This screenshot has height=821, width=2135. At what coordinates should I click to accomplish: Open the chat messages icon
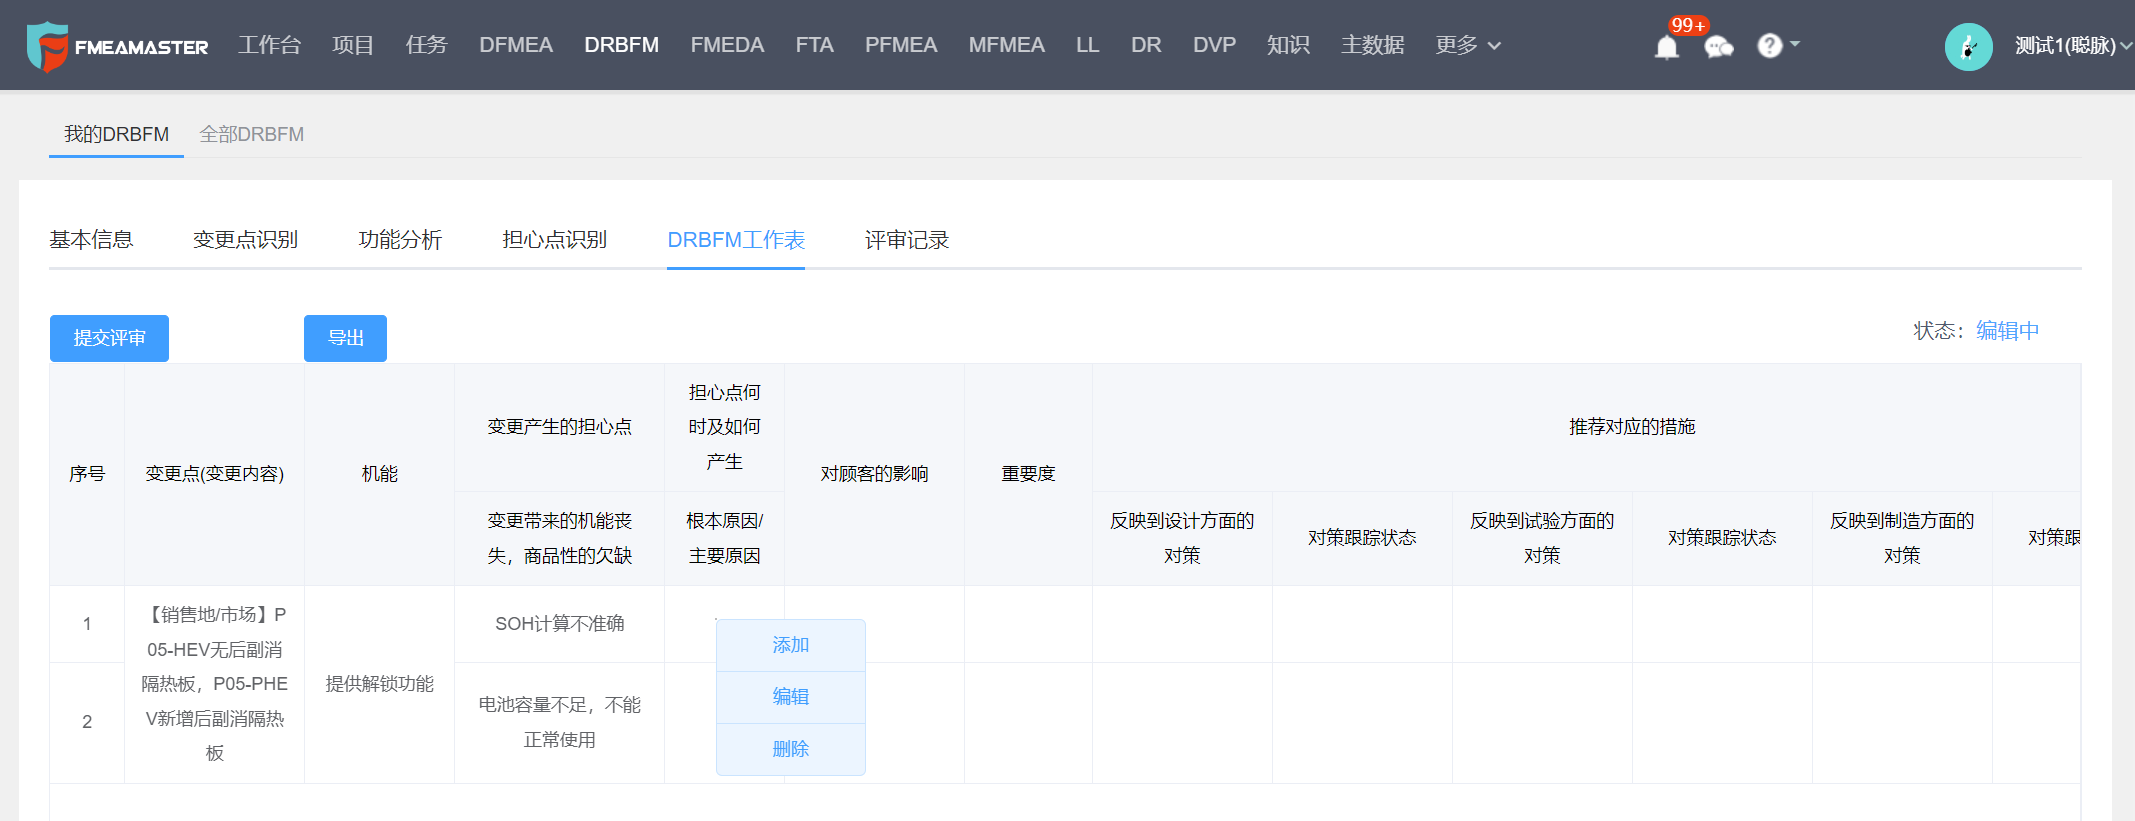tap(1718, 47)
